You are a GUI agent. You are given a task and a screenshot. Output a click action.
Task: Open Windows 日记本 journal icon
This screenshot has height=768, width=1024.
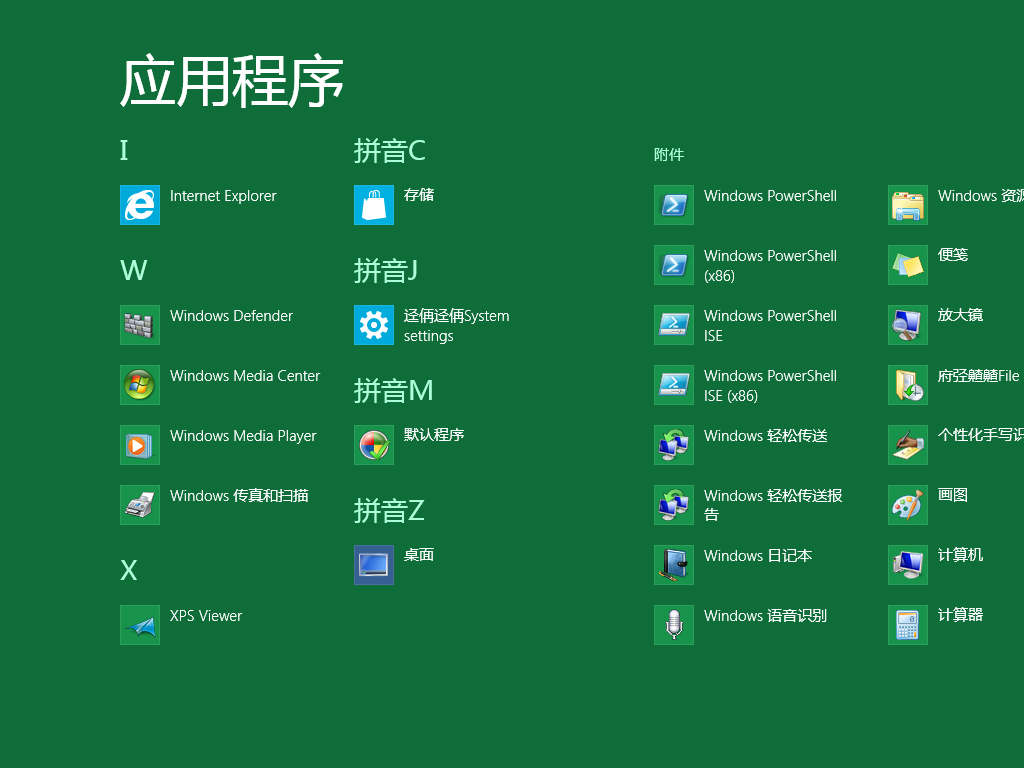click(674, 565)
